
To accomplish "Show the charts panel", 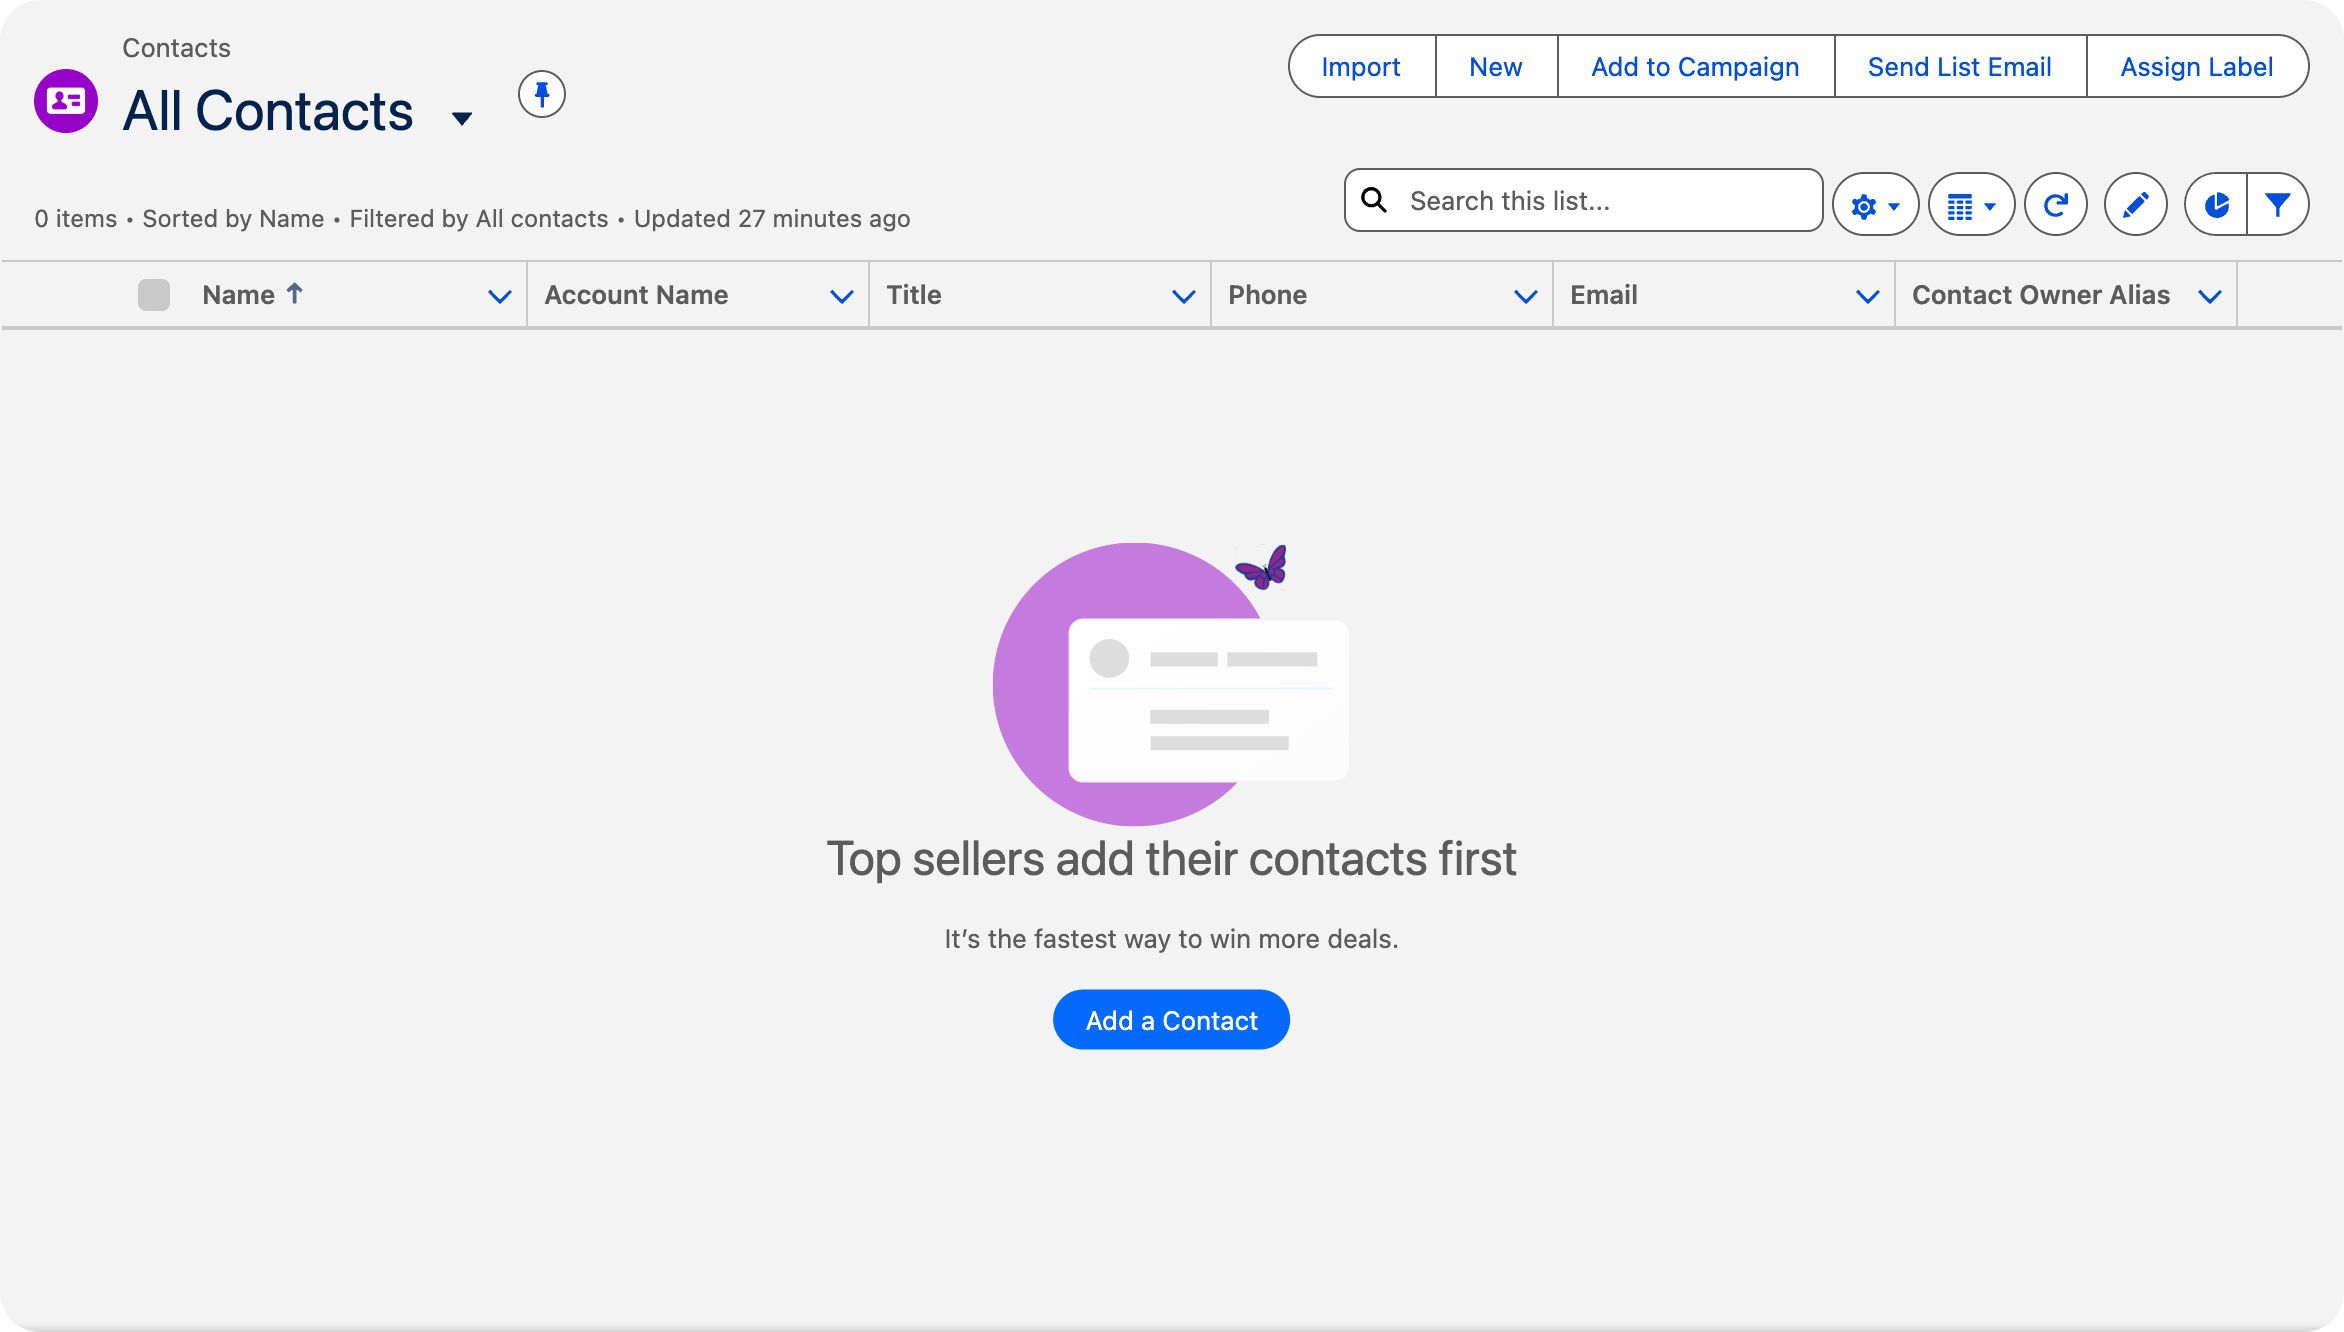I will point(2216,205).
